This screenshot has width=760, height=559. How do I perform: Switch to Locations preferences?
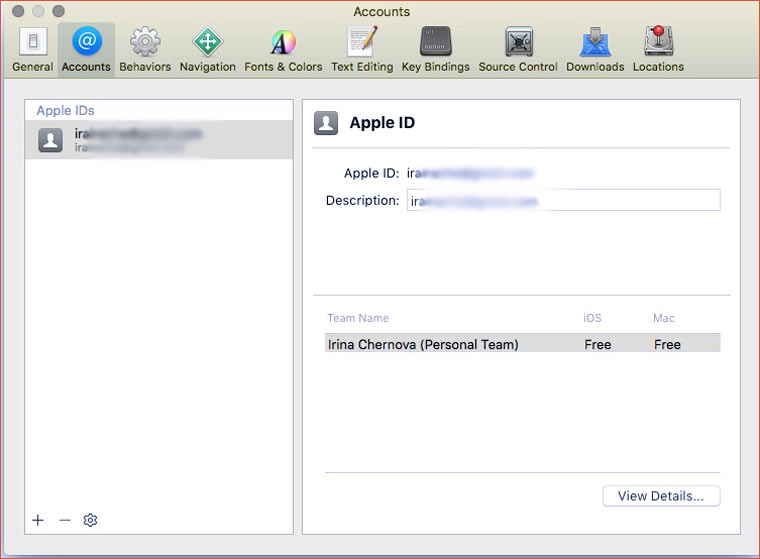pos(658,49)
